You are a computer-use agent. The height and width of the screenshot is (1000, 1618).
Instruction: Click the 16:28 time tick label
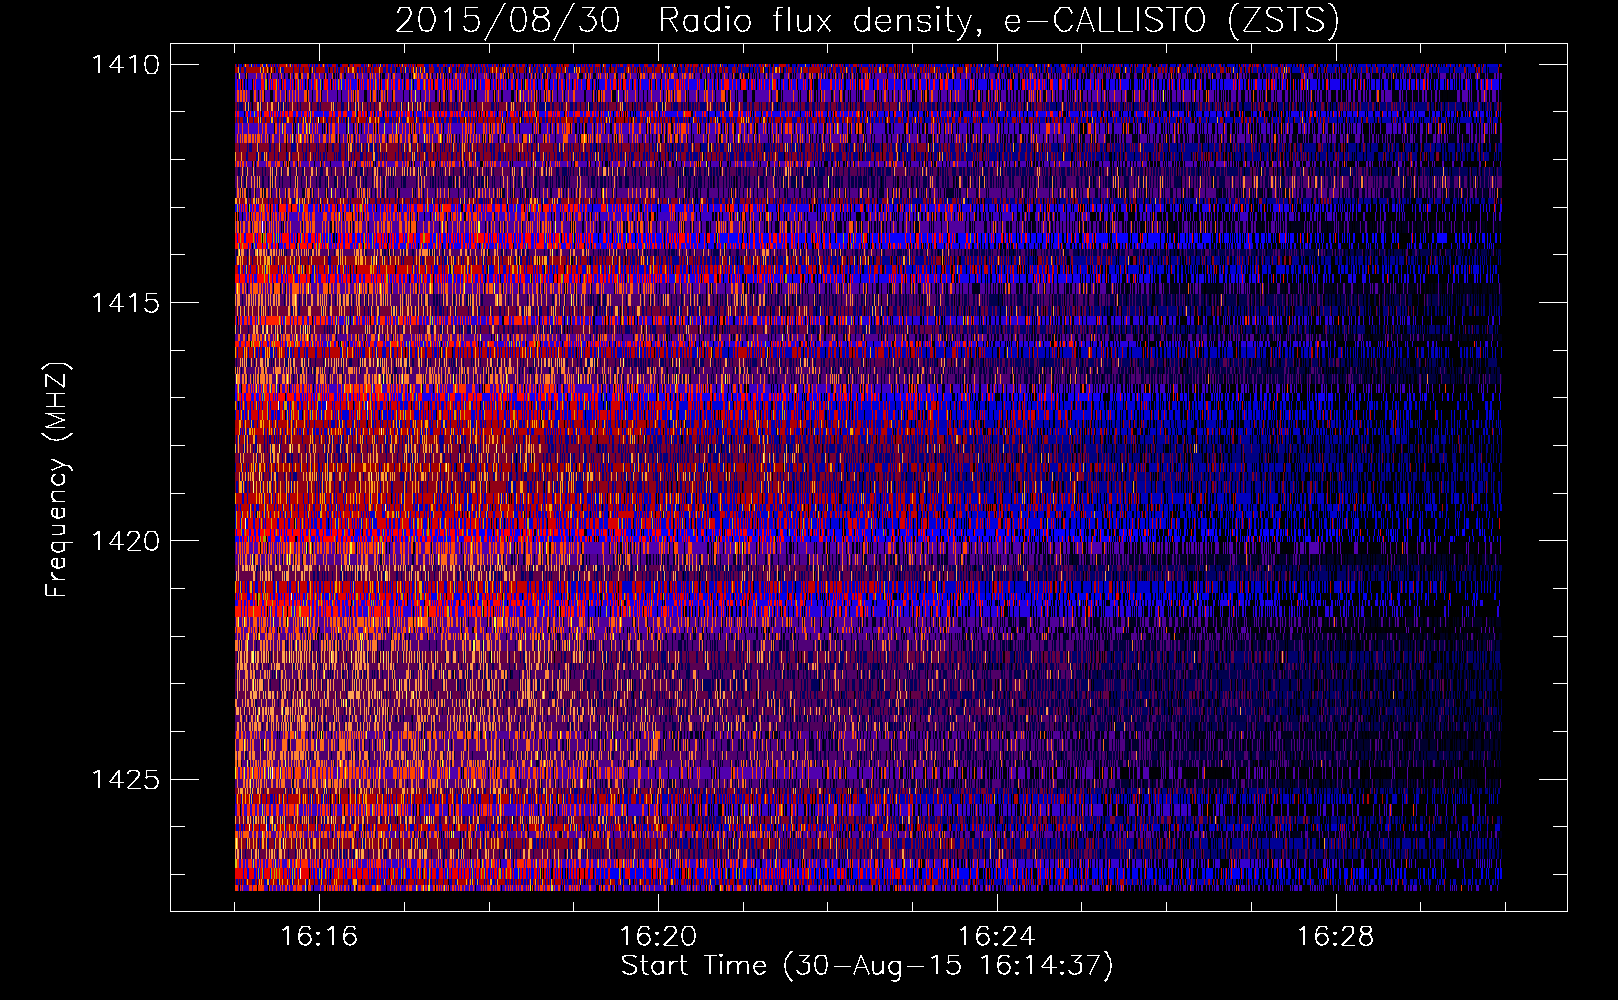coord(1336,936)
